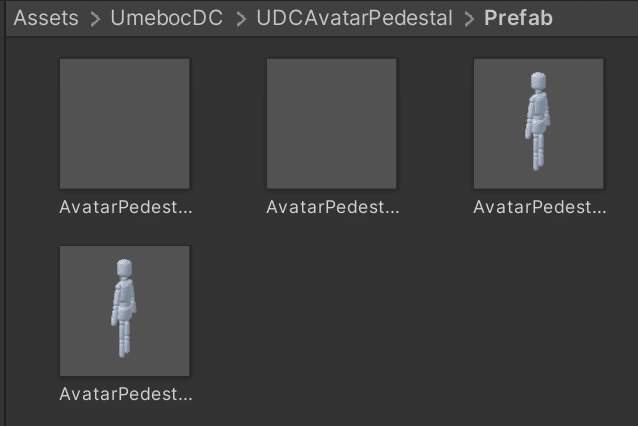
Task: Open the Assets breadcrumb folder
Action: [x=46, y=18]
